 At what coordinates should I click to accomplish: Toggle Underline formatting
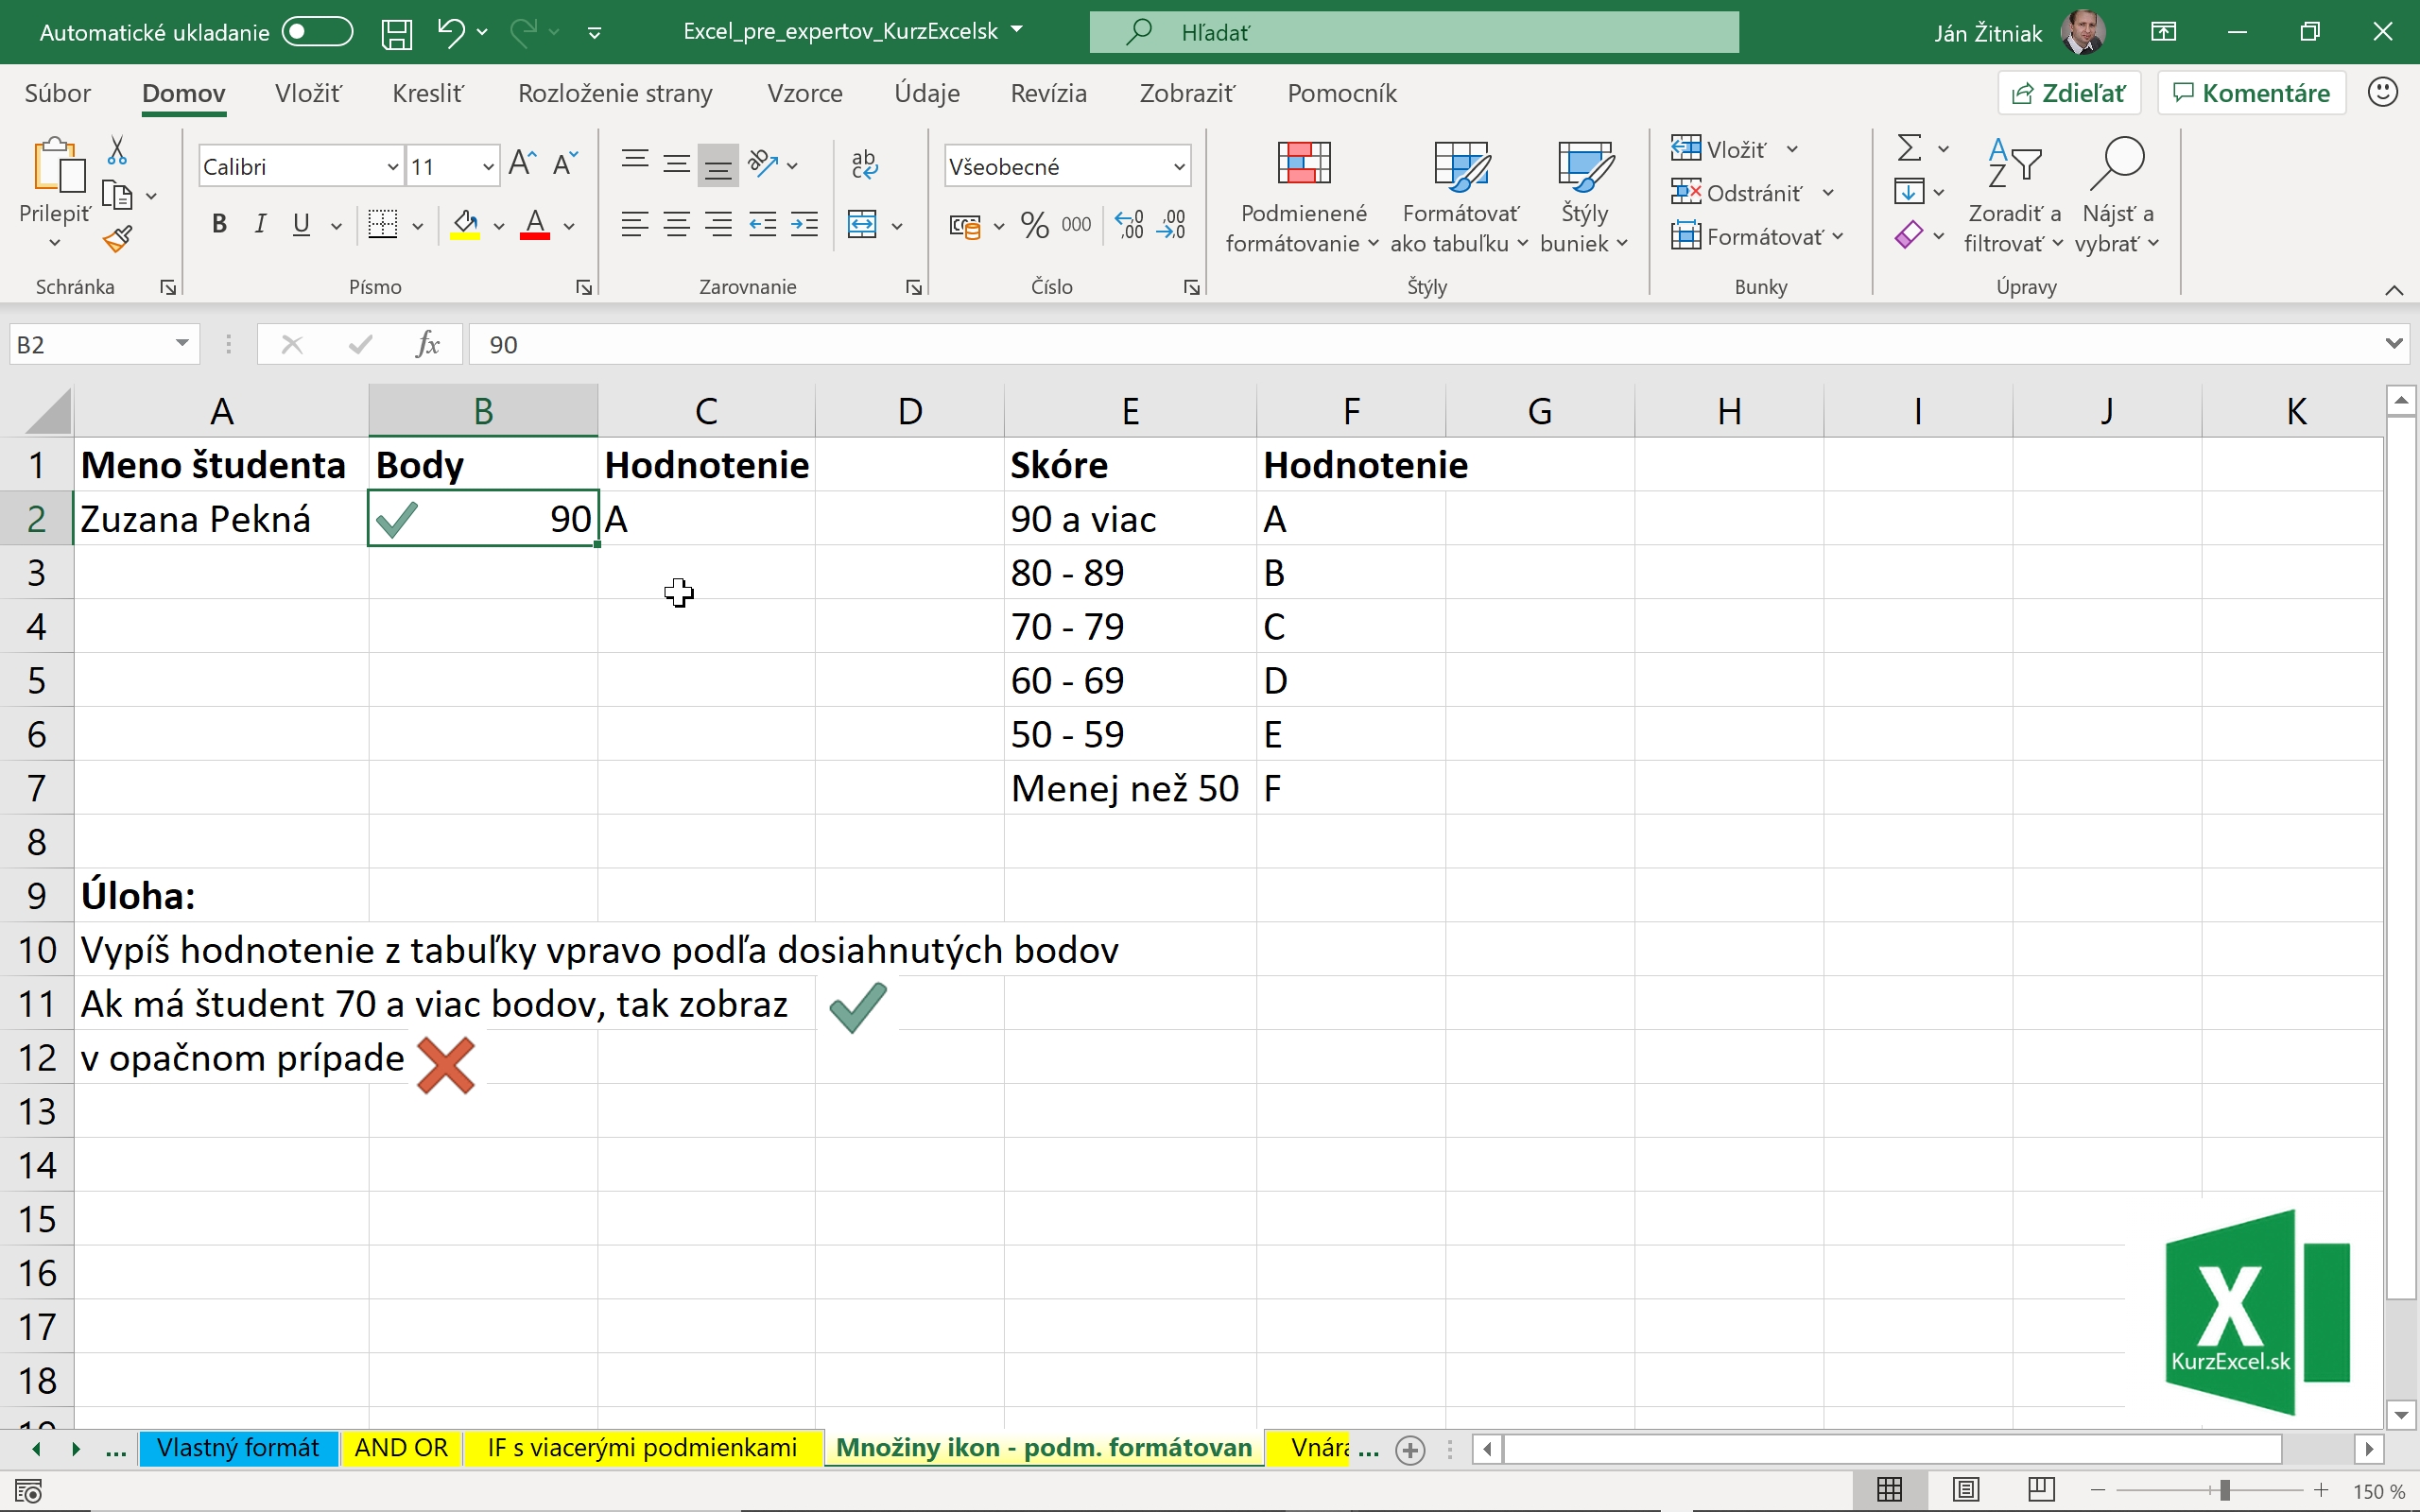click(x=301, y=225)
